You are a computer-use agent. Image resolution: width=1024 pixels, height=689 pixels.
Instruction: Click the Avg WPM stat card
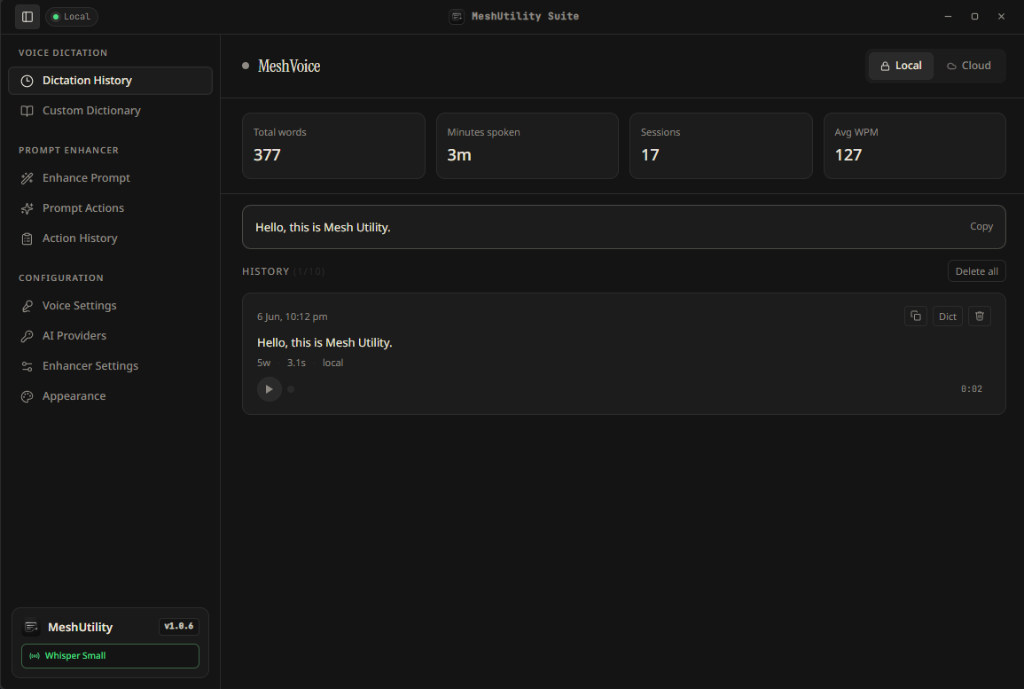pos(914,146)
